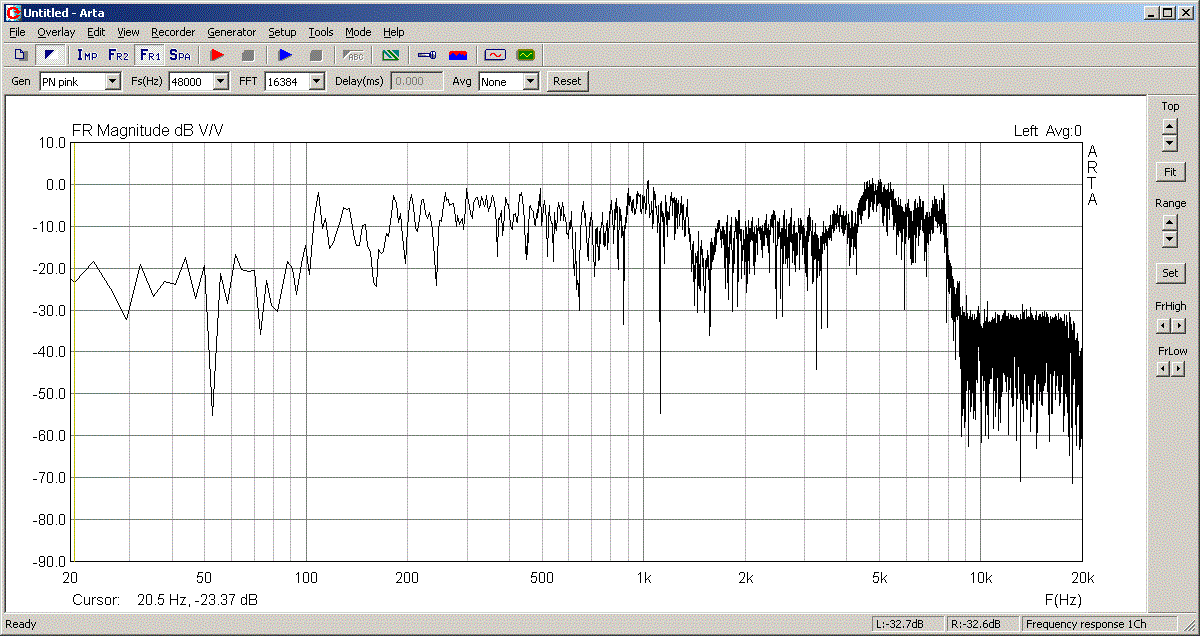This screenshot has width=1200, height=636.
Task: Decrease Range with the down arrow
Action: pos(1169,239)
